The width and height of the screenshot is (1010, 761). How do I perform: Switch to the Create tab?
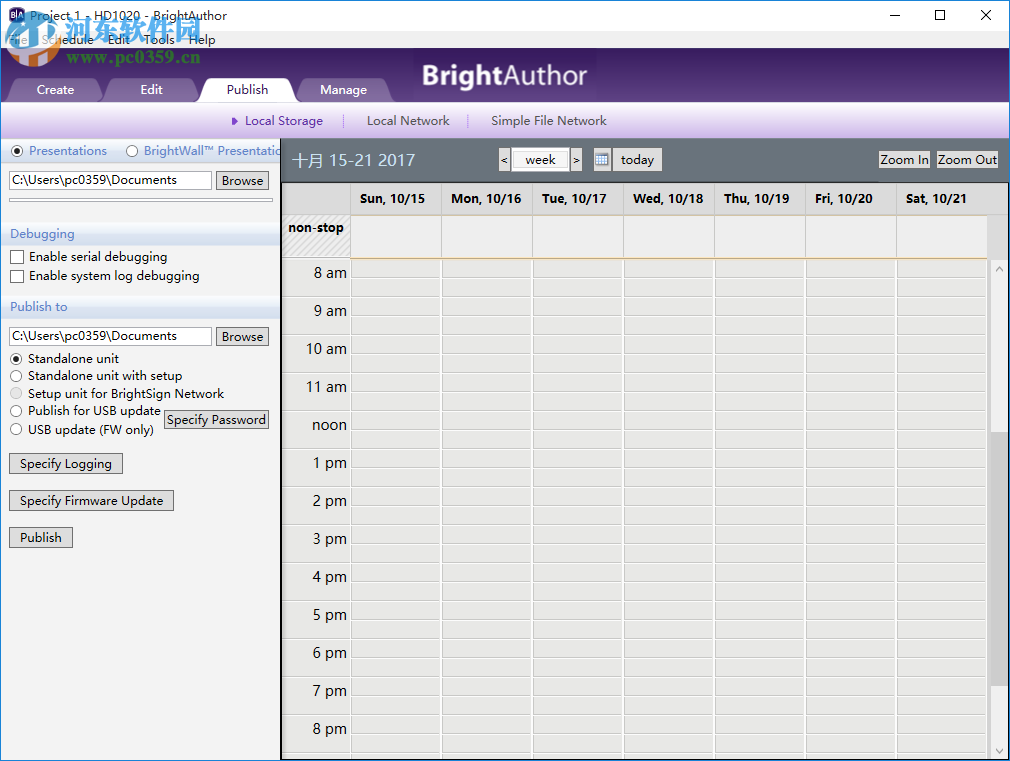(55, 89)
